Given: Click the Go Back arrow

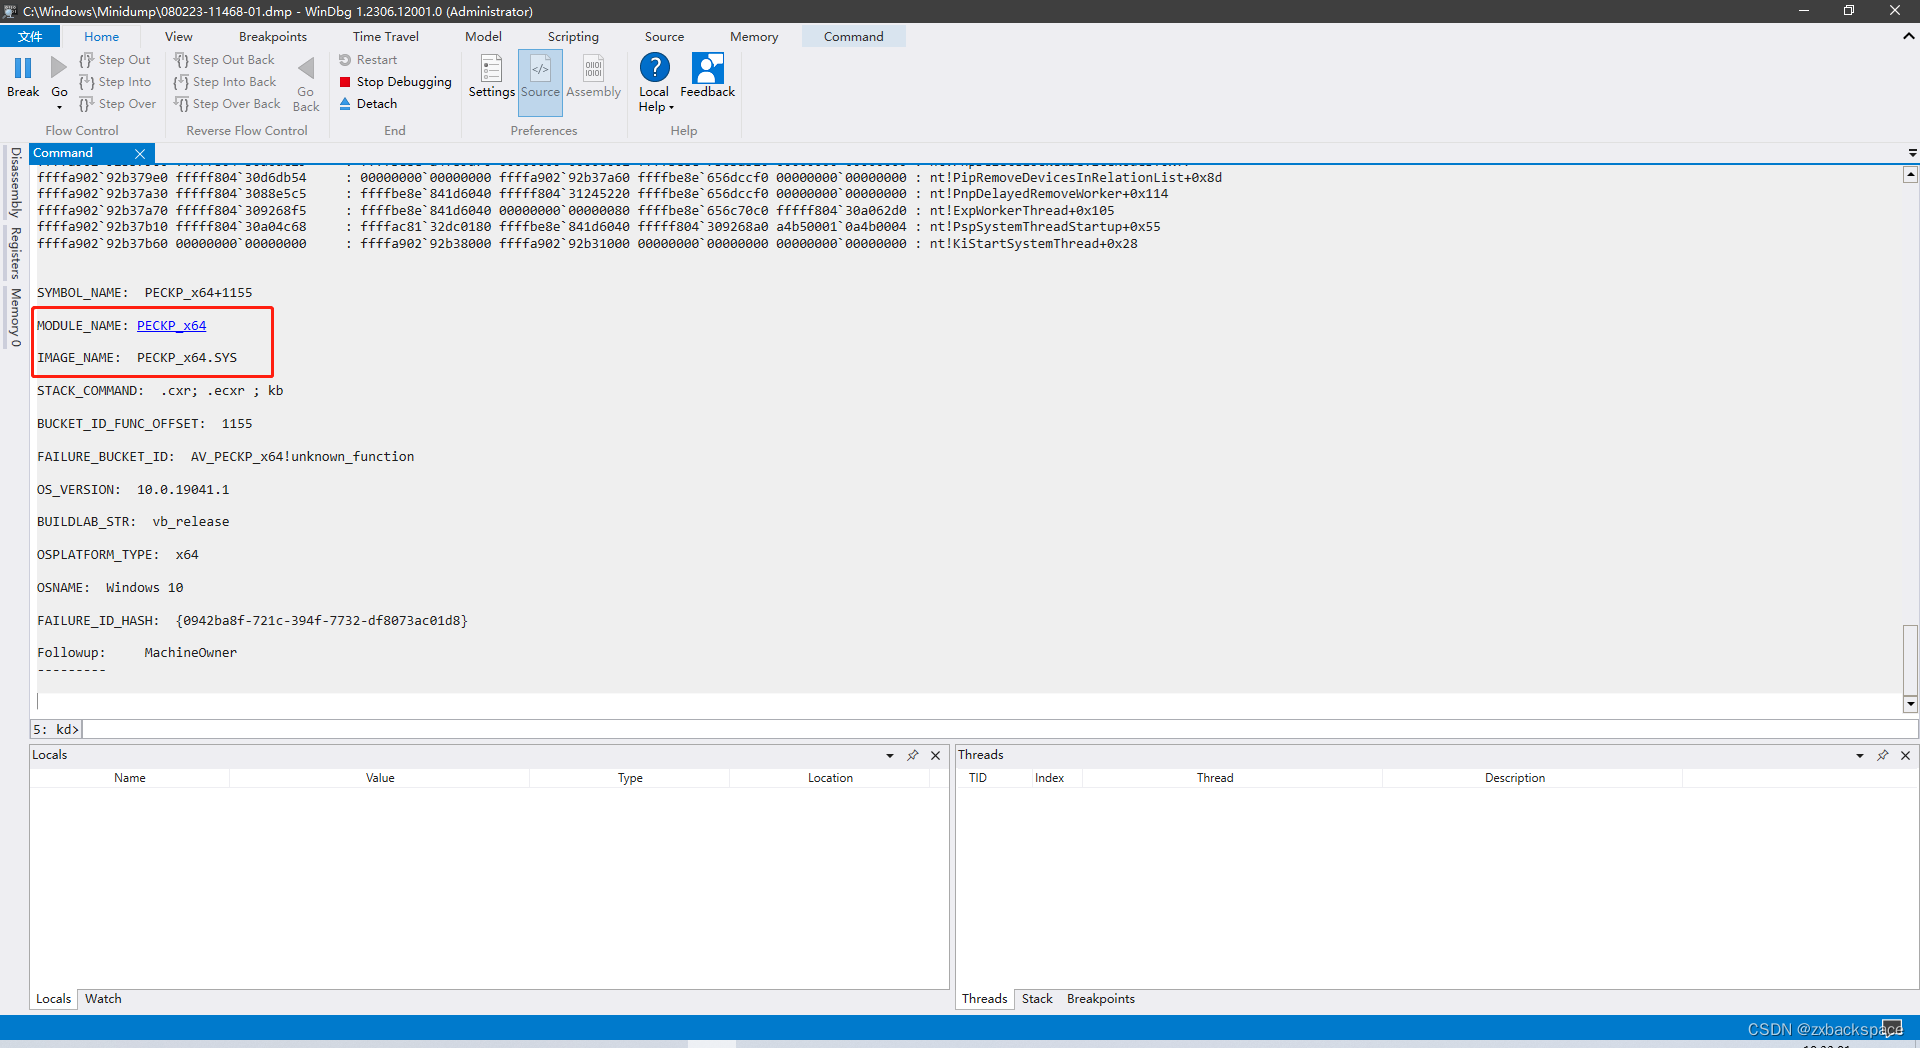Looking at the screenshot, I should click(x=306, y=68).
